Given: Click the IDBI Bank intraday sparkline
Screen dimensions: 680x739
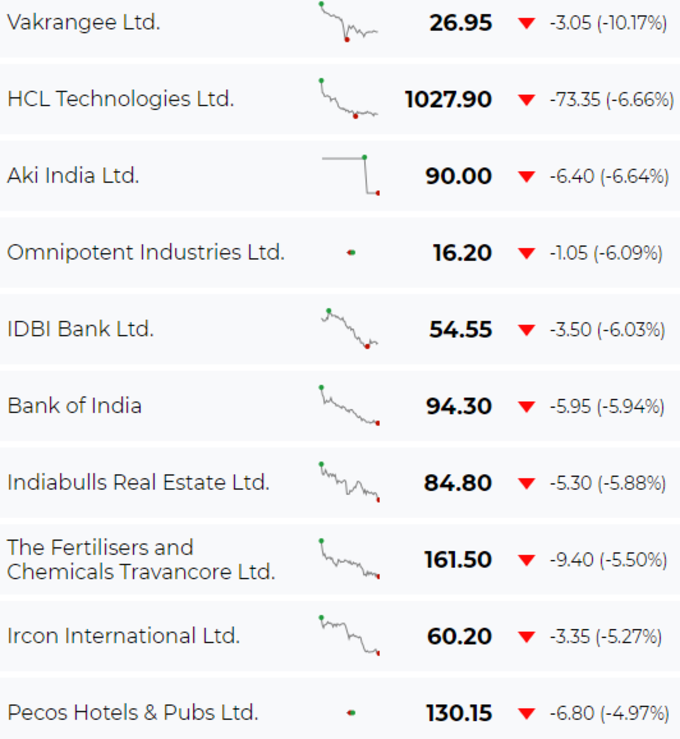Looking at the screenshot, I should (x=349, y=329).
